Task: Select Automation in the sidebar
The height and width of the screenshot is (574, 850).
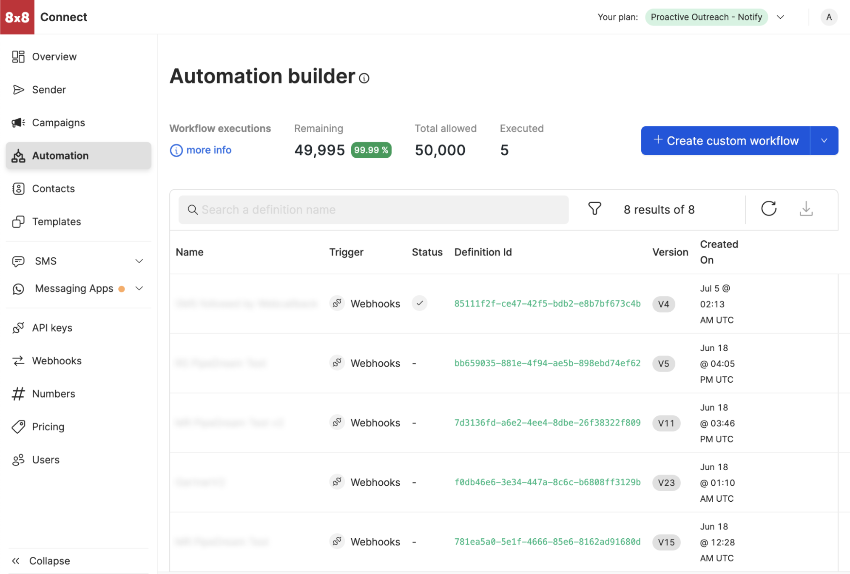Action: 78,156
